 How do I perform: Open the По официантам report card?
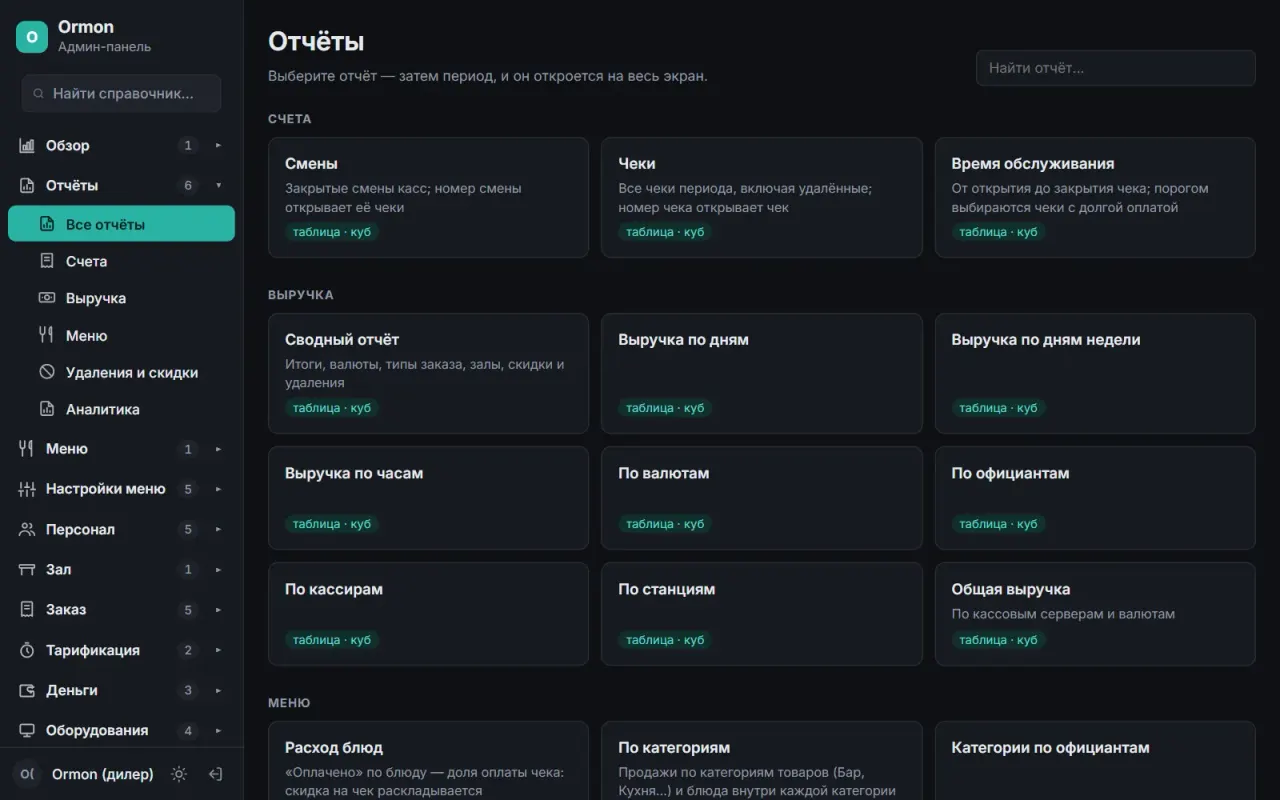tap(1095, 498)
